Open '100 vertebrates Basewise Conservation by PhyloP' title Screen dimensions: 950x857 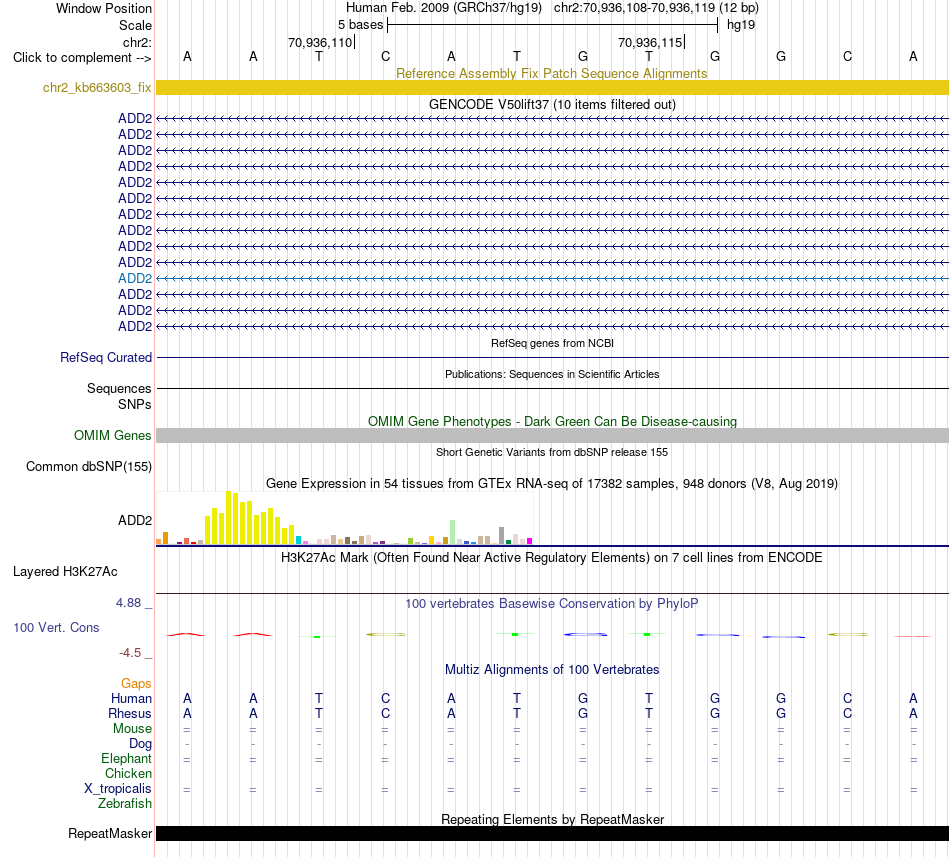pos(551,603)
